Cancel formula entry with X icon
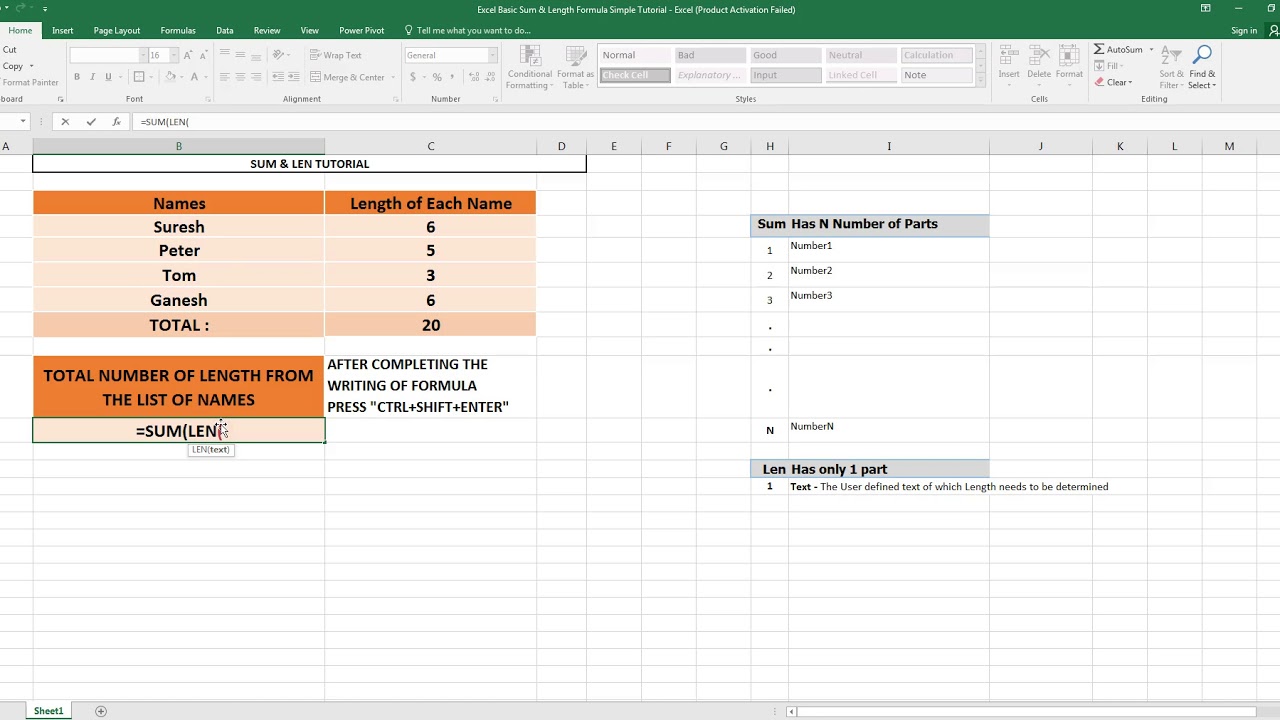 [65, 122]
